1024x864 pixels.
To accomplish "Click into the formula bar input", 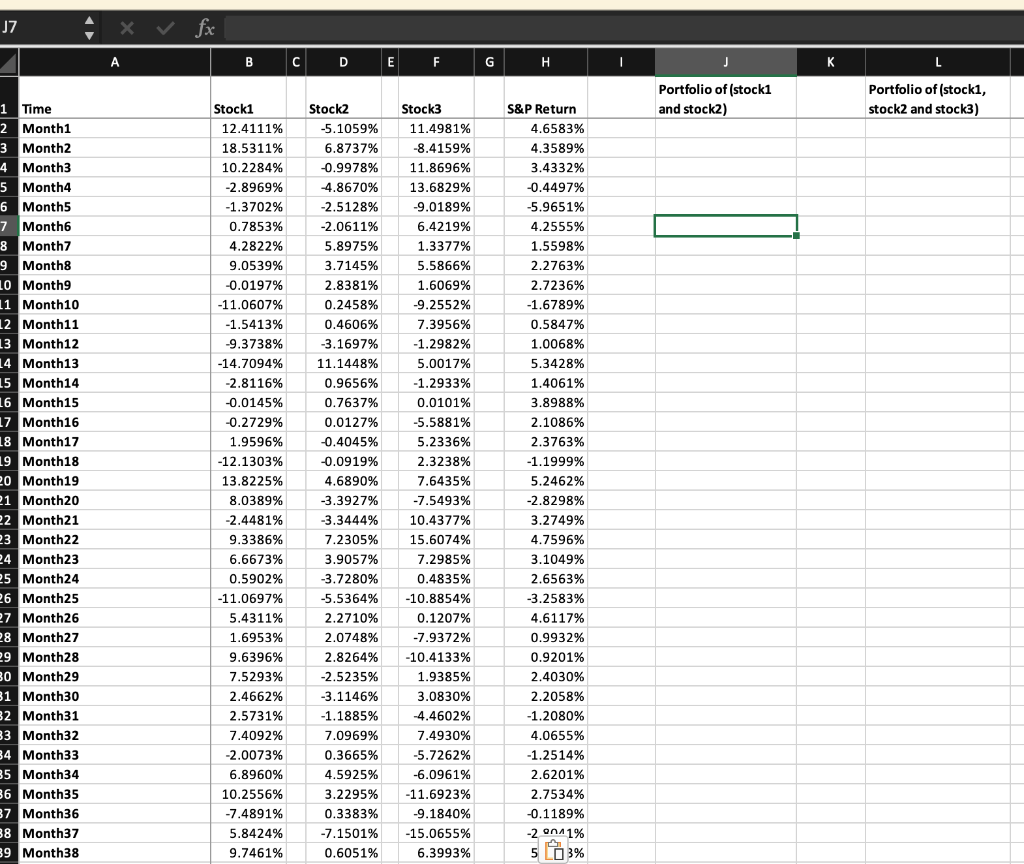I will [x=624, y=28].
